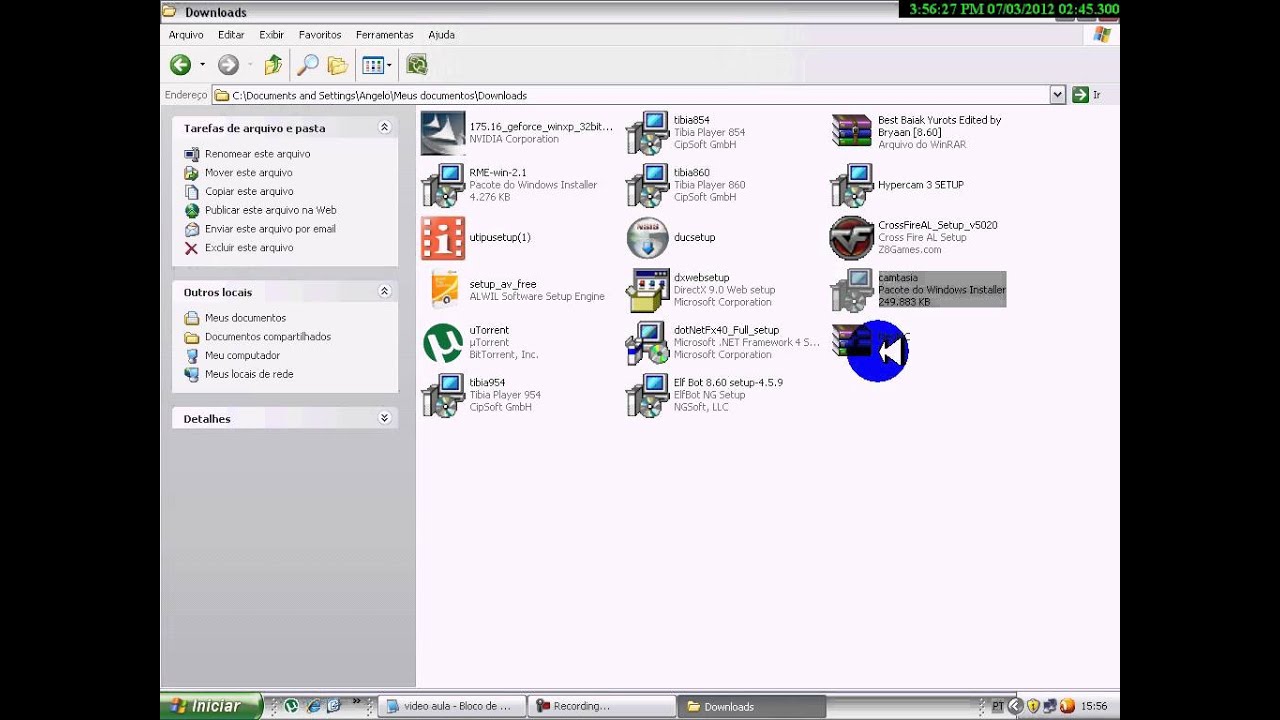The width and height of the screenshot is (1280, 720).
Task: Click the grey Forward arrow button
Action: coord(228,65)
